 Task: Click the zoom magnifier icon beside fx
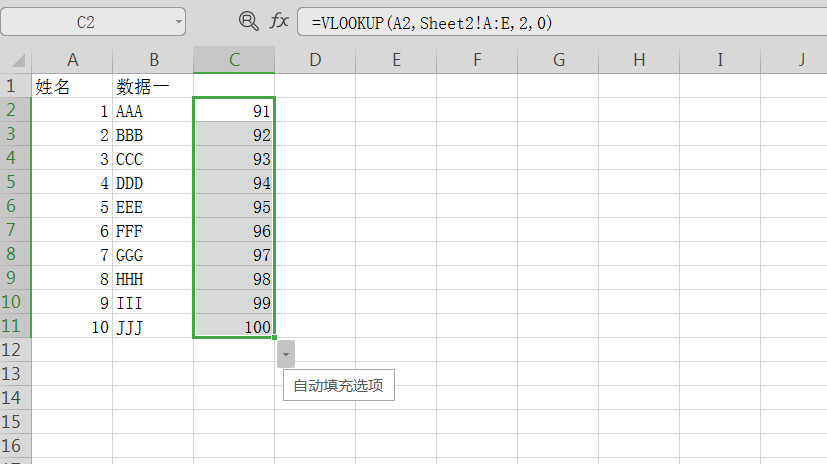[x=248, y=21]
